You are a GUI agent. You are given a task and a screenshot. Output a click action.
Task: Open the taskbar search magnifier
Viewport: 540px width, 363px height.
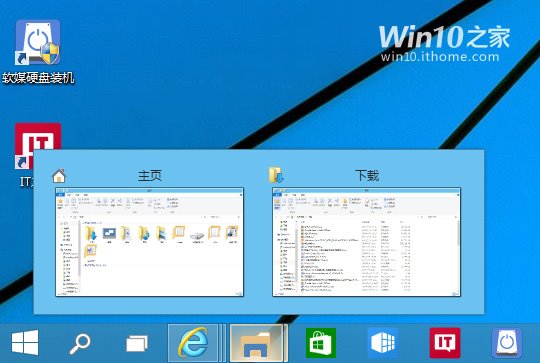click(80, 343)
